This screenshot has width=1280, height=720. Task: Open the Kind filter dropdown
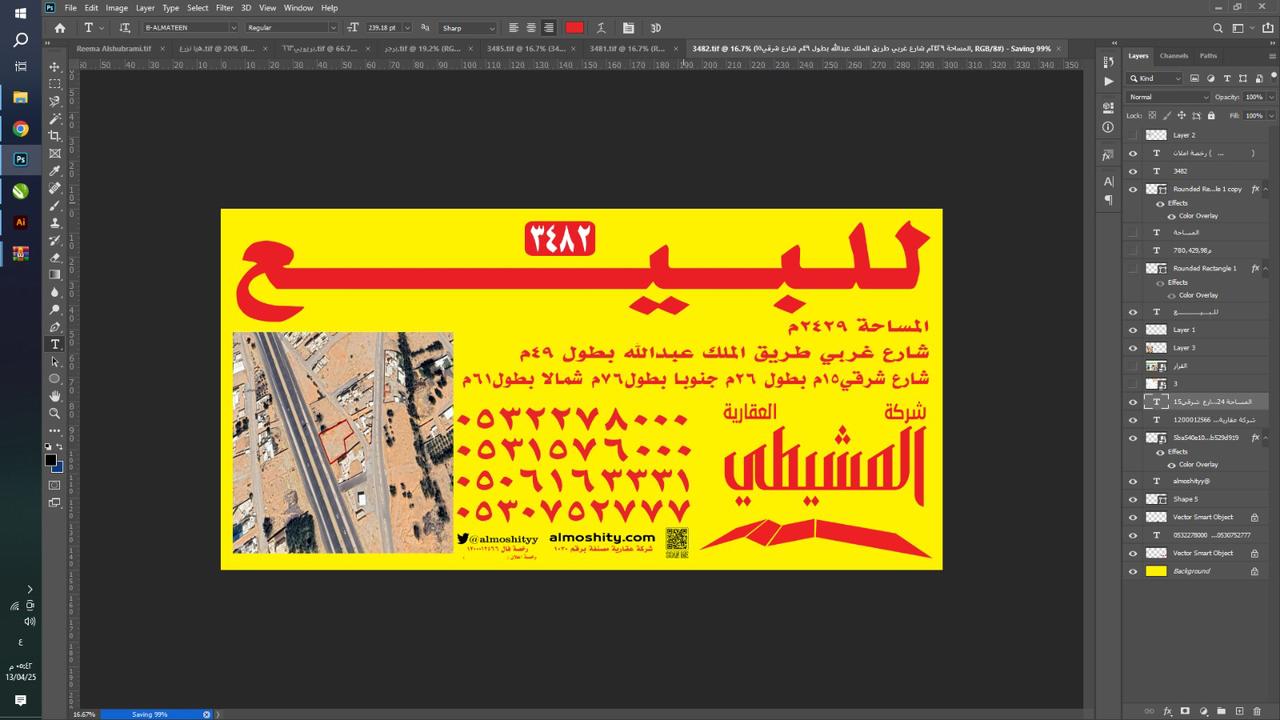1156,78
